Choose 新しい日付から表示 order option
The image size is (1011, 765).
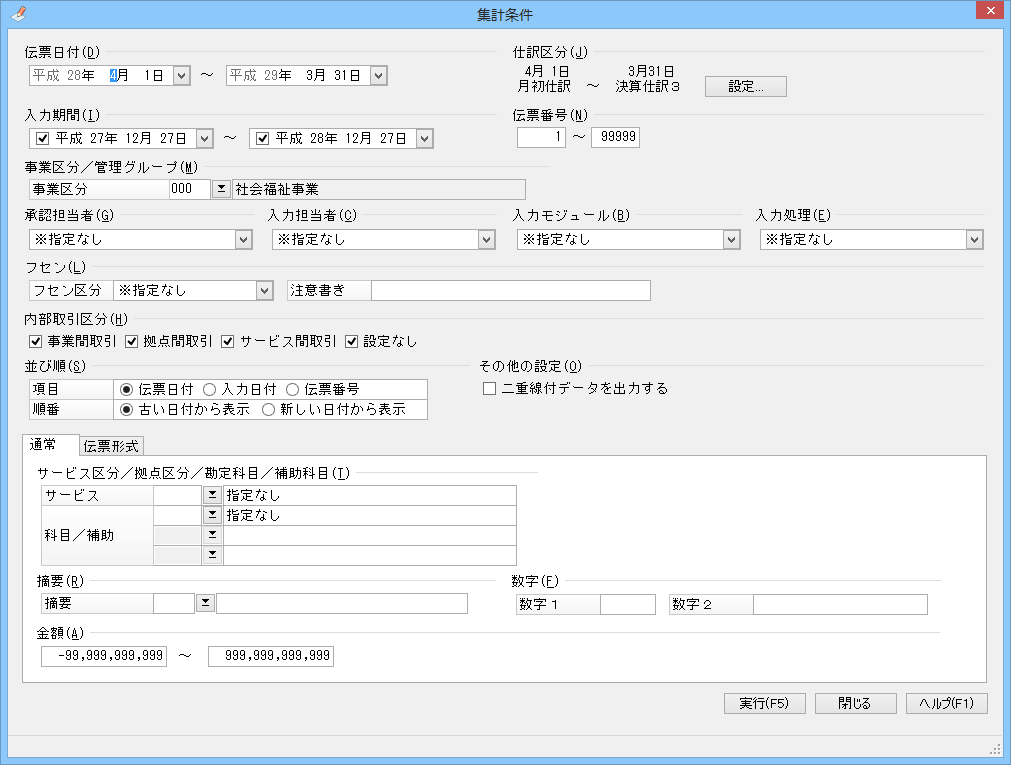[269, 409]
